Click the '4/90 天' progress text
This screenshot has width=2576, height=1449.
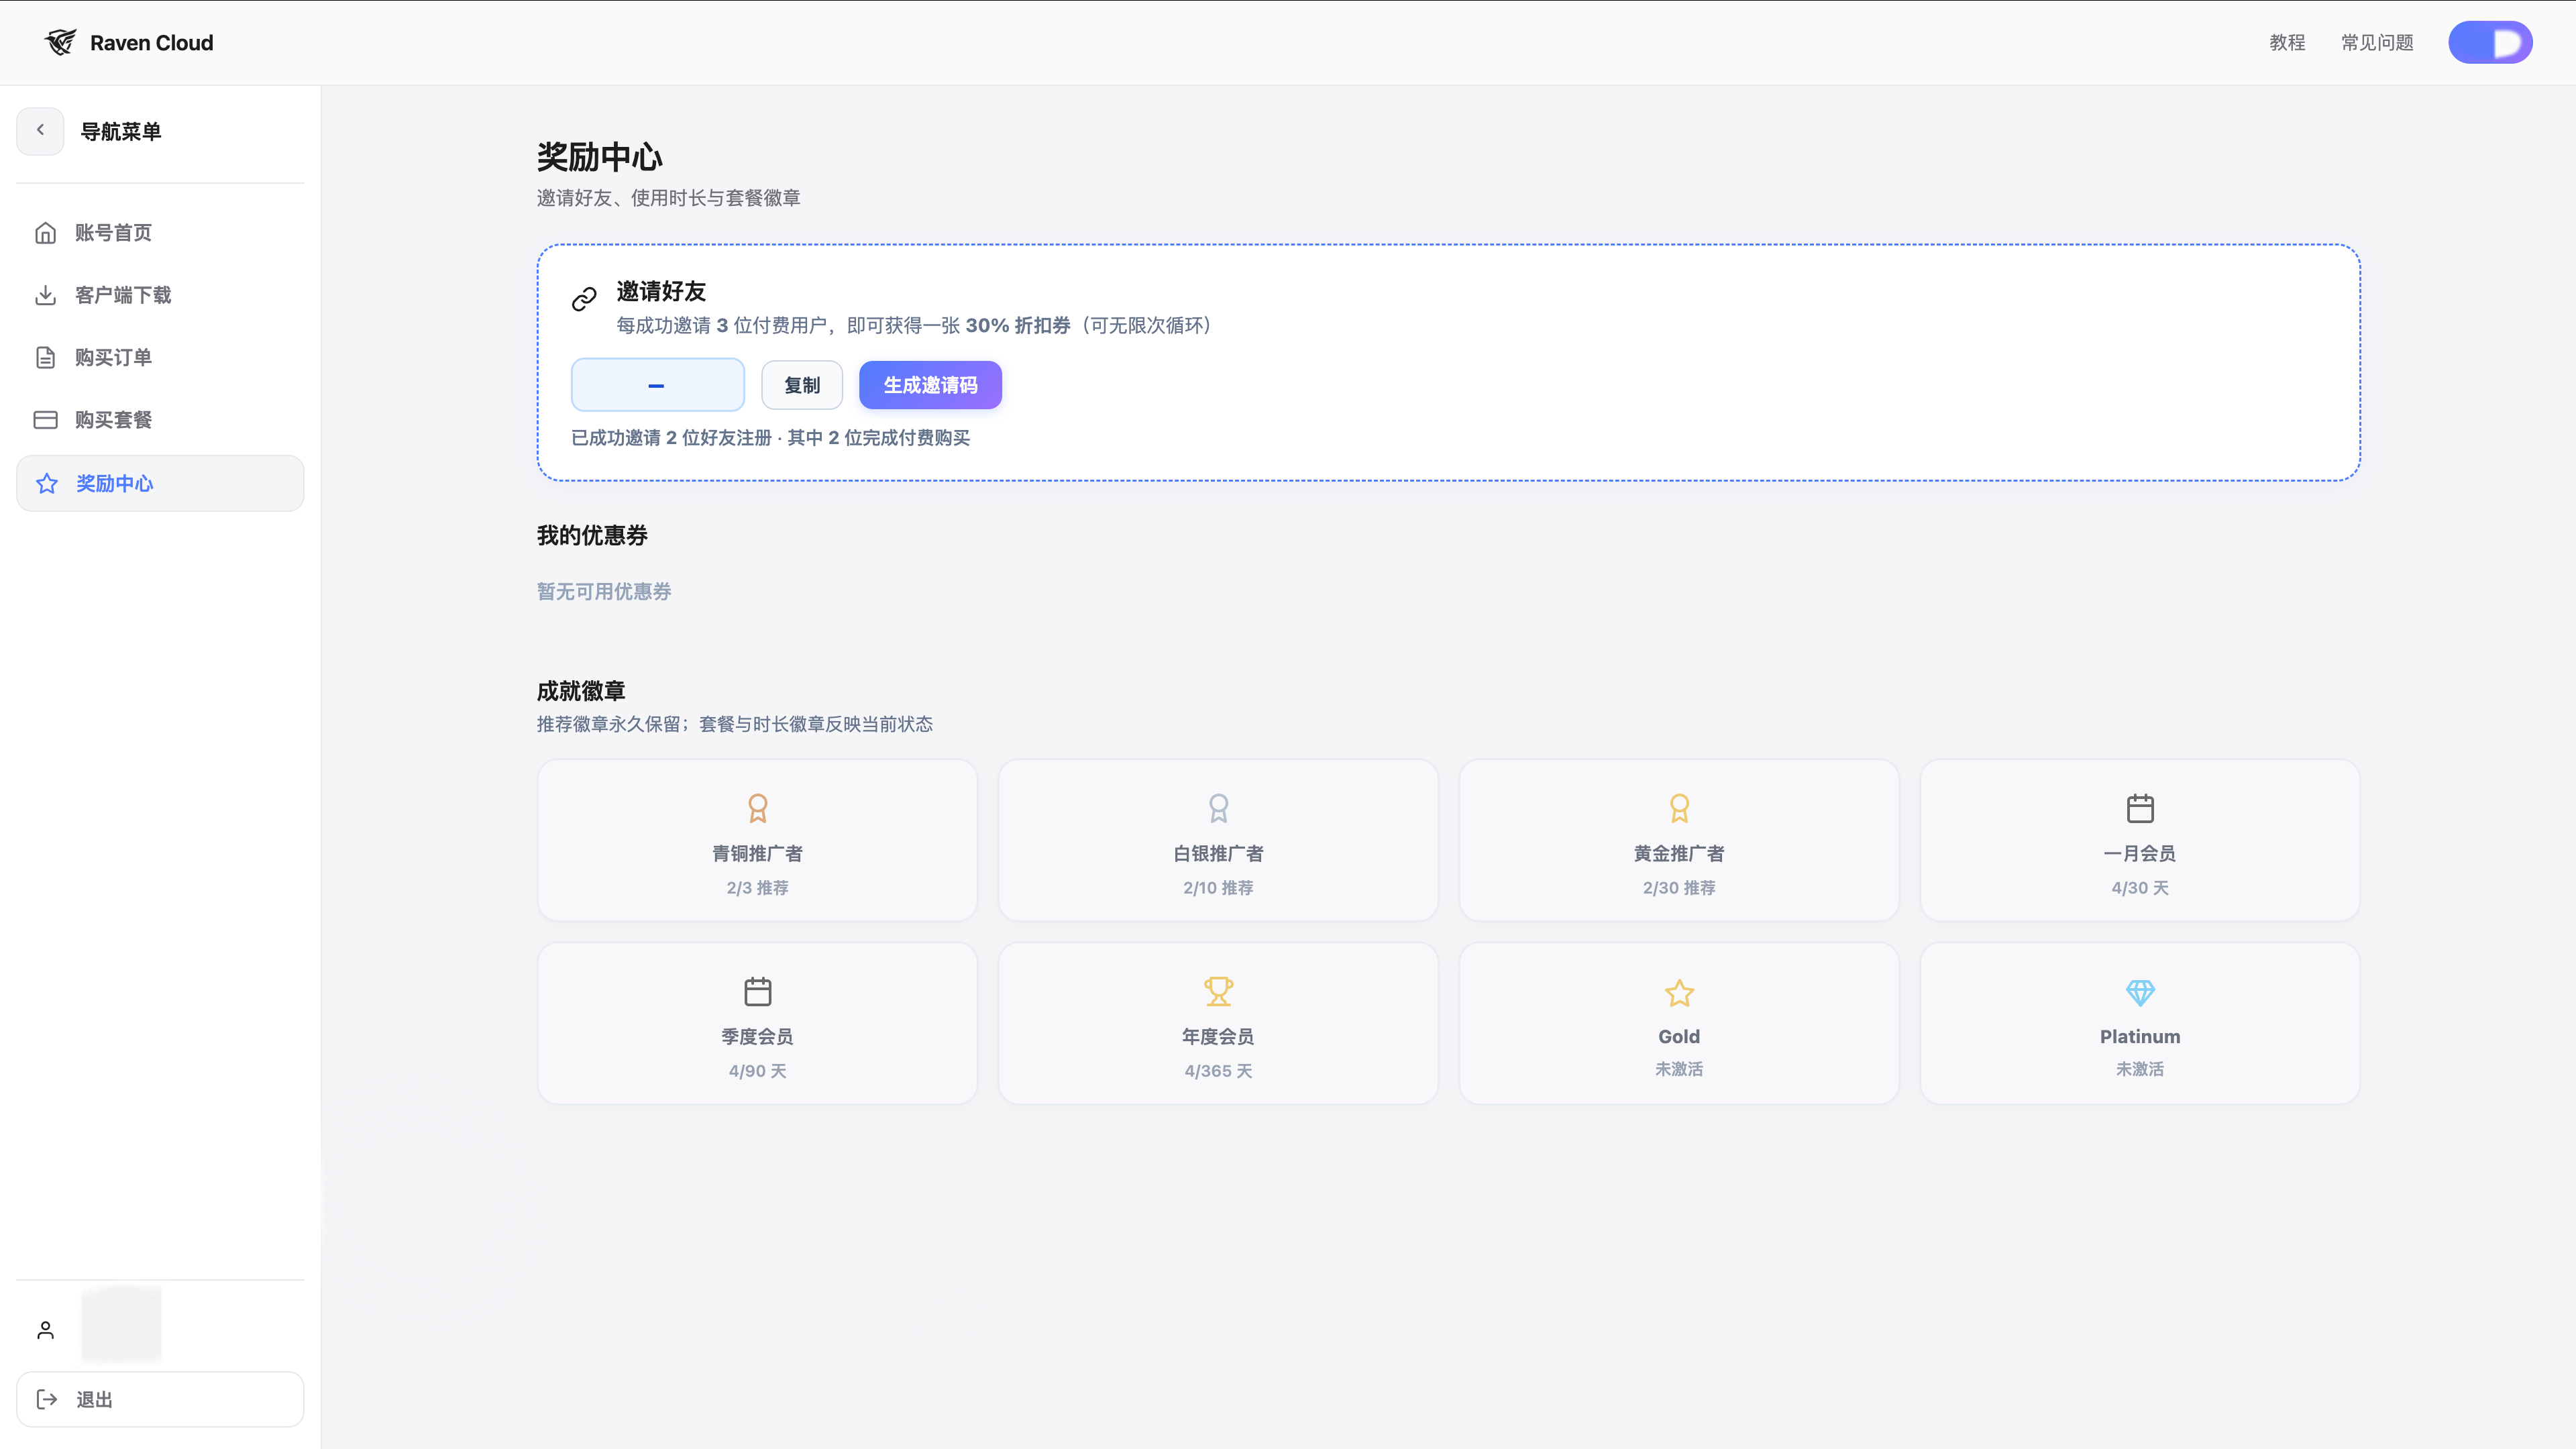tap(757, 1070)
